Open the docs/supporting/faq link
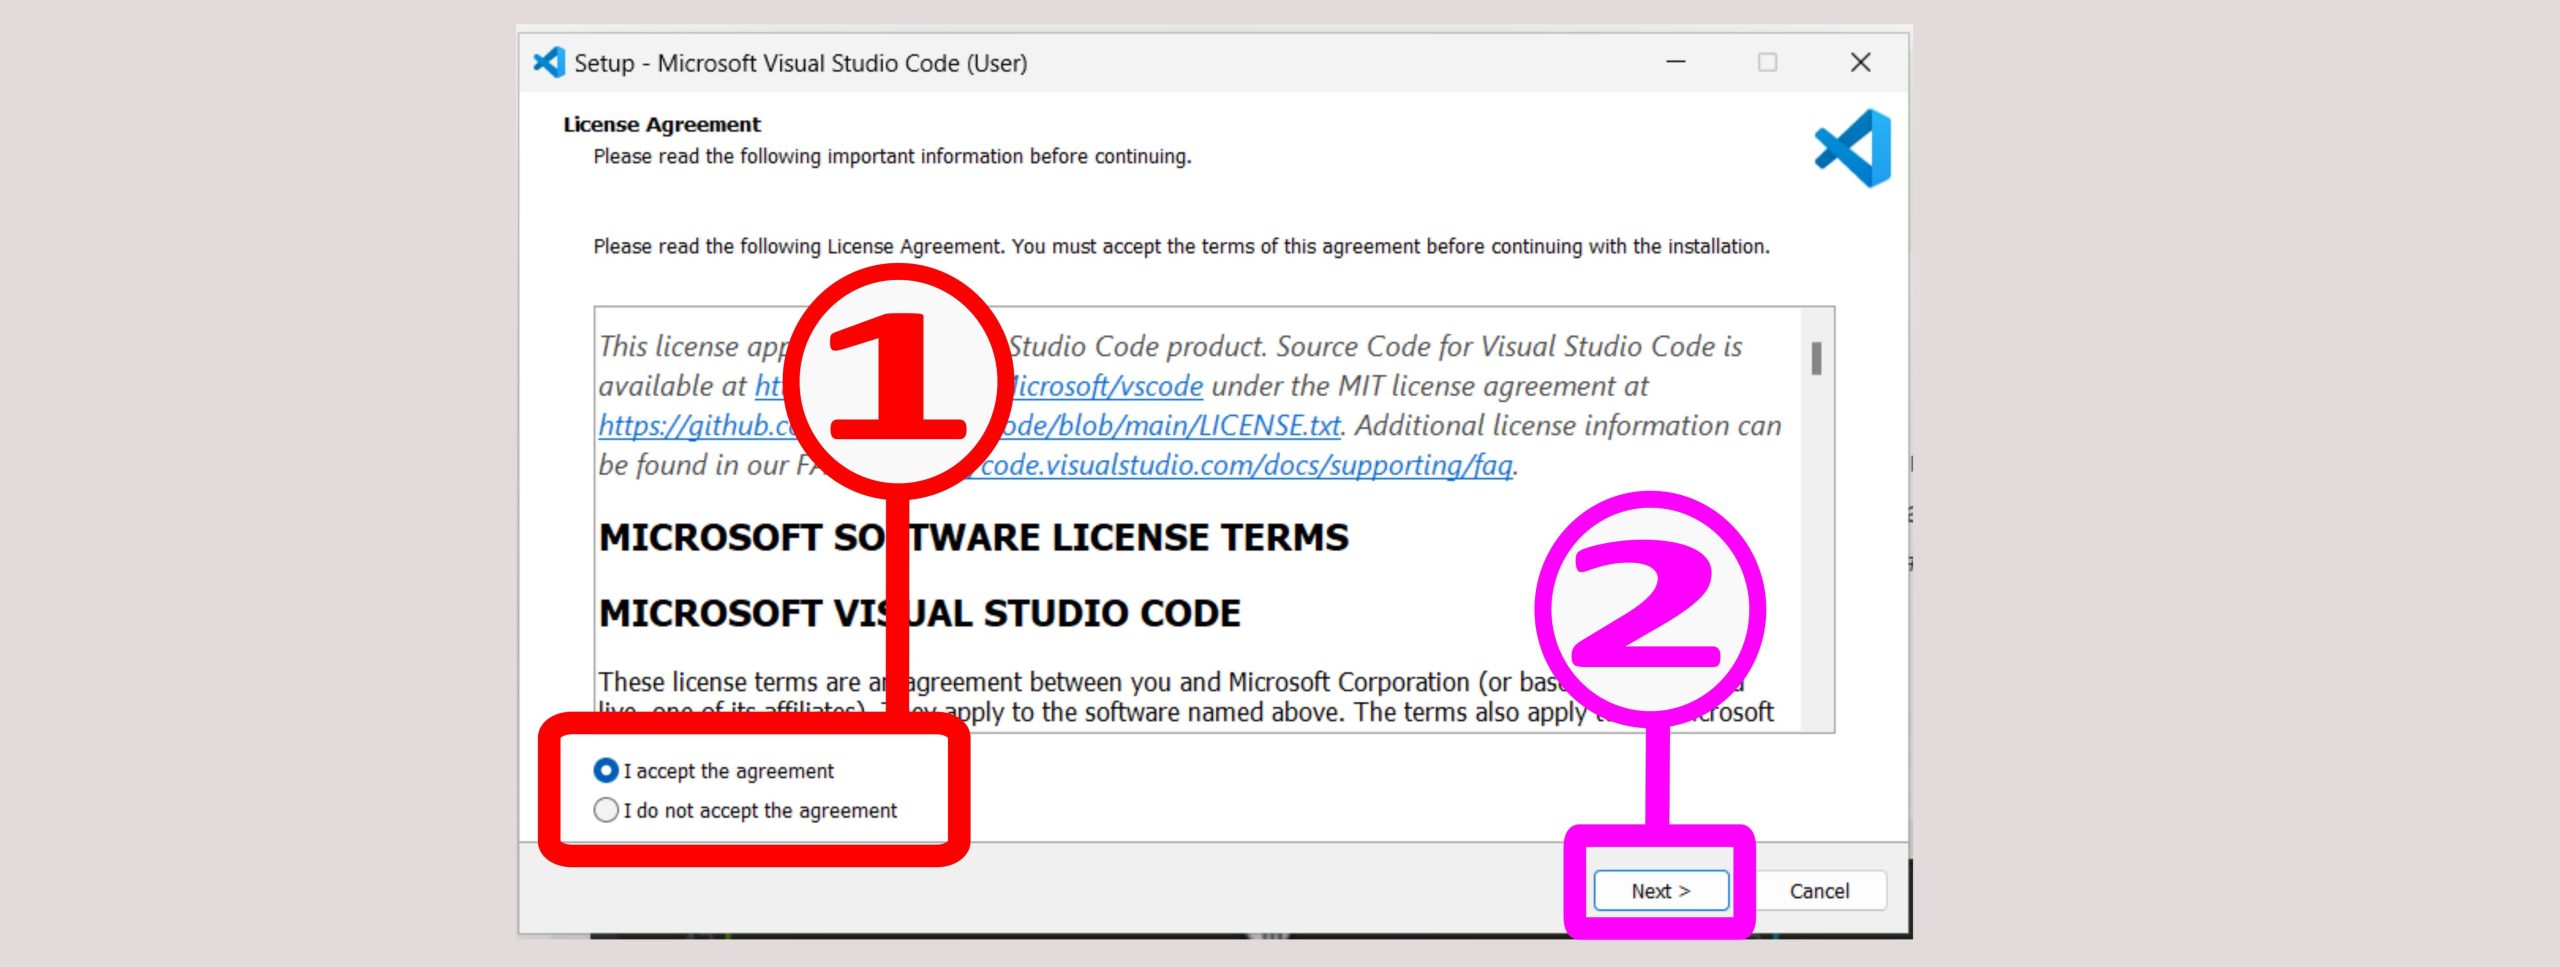 click(x=1245, y=466)
